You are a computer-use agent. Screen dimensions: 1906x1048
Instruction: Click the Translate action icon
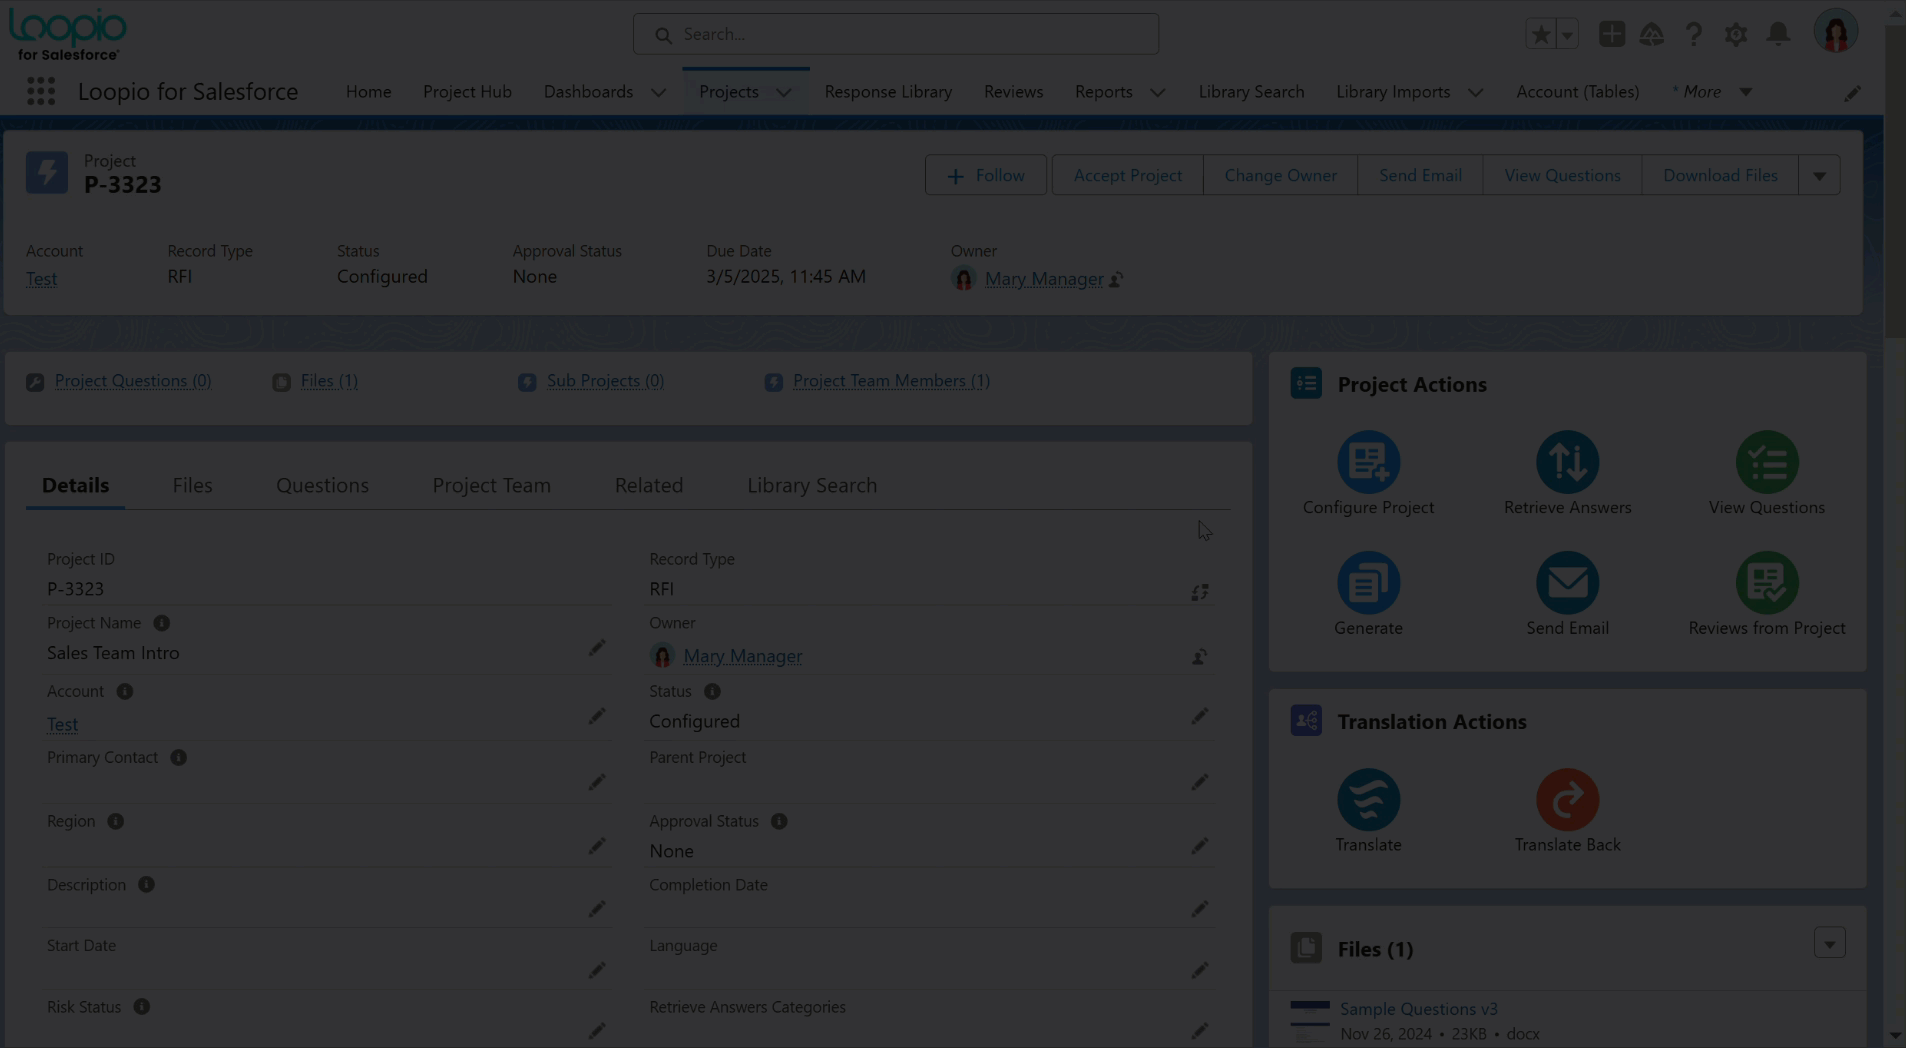(x=1368, y=800)
